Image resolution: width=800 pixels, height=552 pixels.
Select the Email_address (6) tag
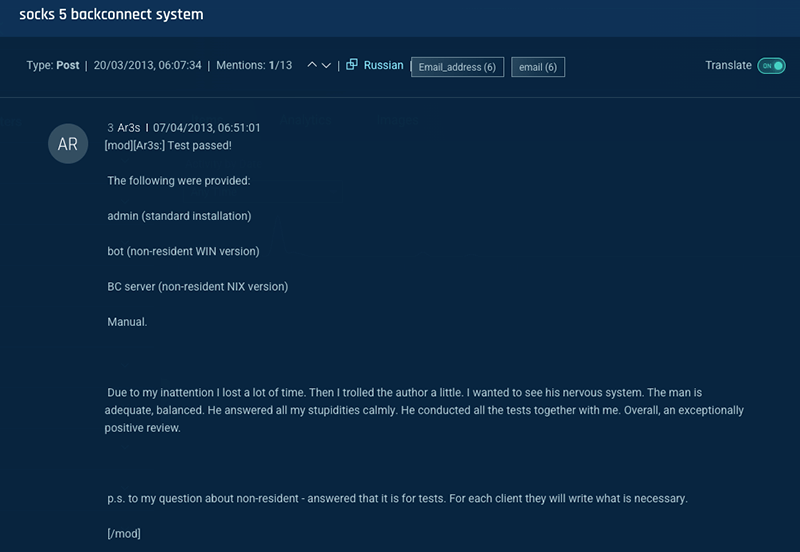(x=457, y=67)
